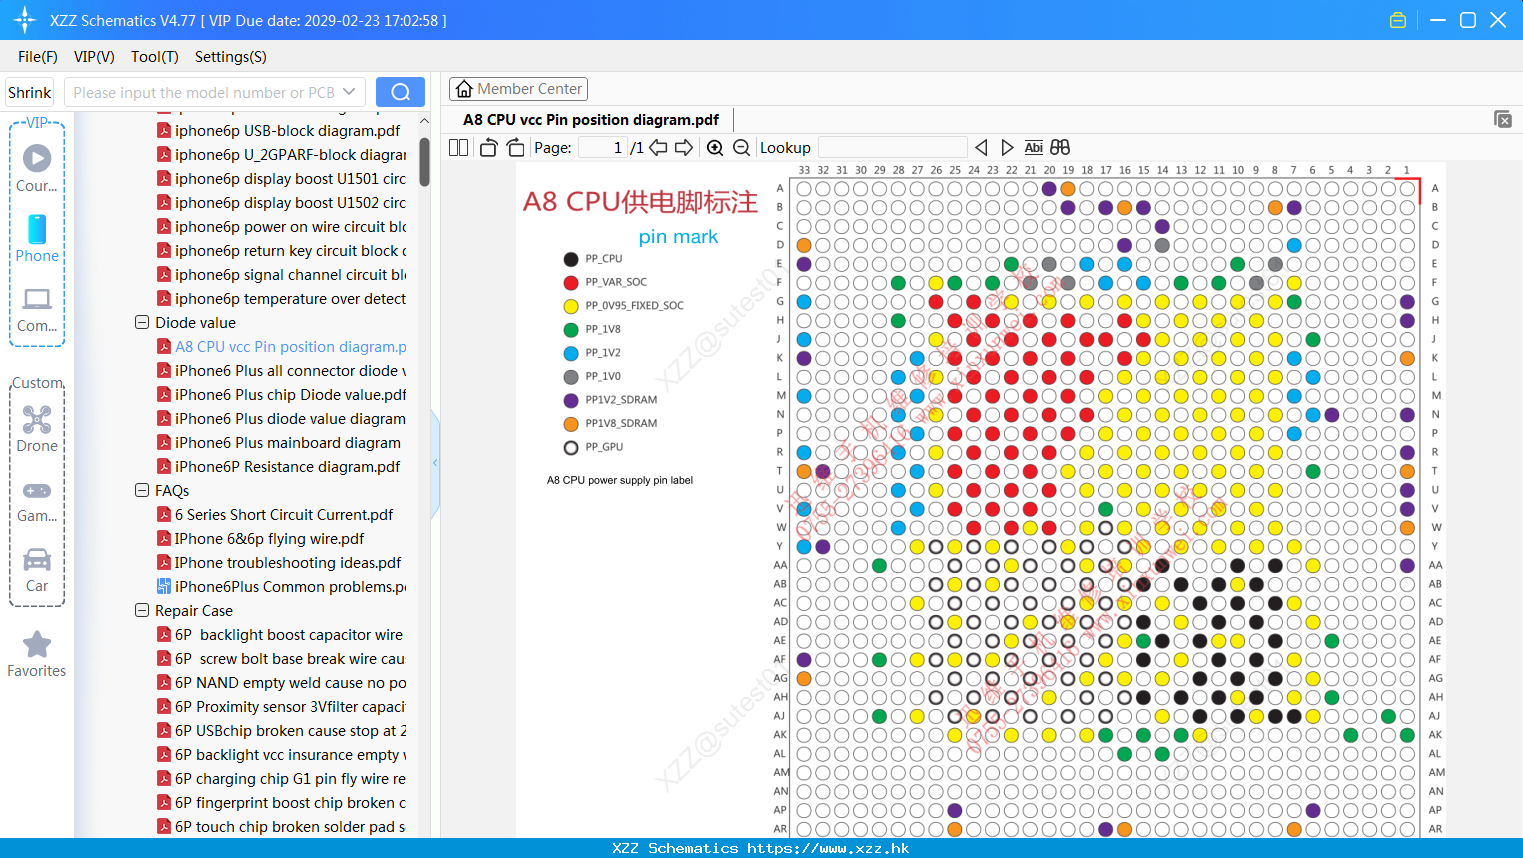Go to the next page arrow
The height and width of the screenshot is (858, 1523).
[684, 147]
